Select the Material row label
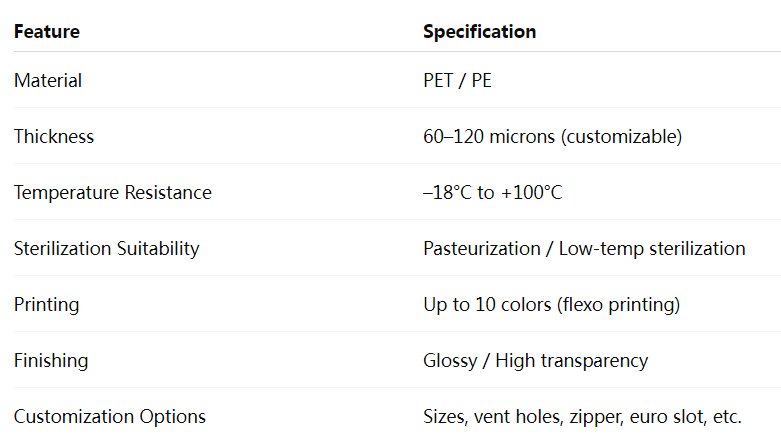The image size is (781, 447). click(48, 80)
